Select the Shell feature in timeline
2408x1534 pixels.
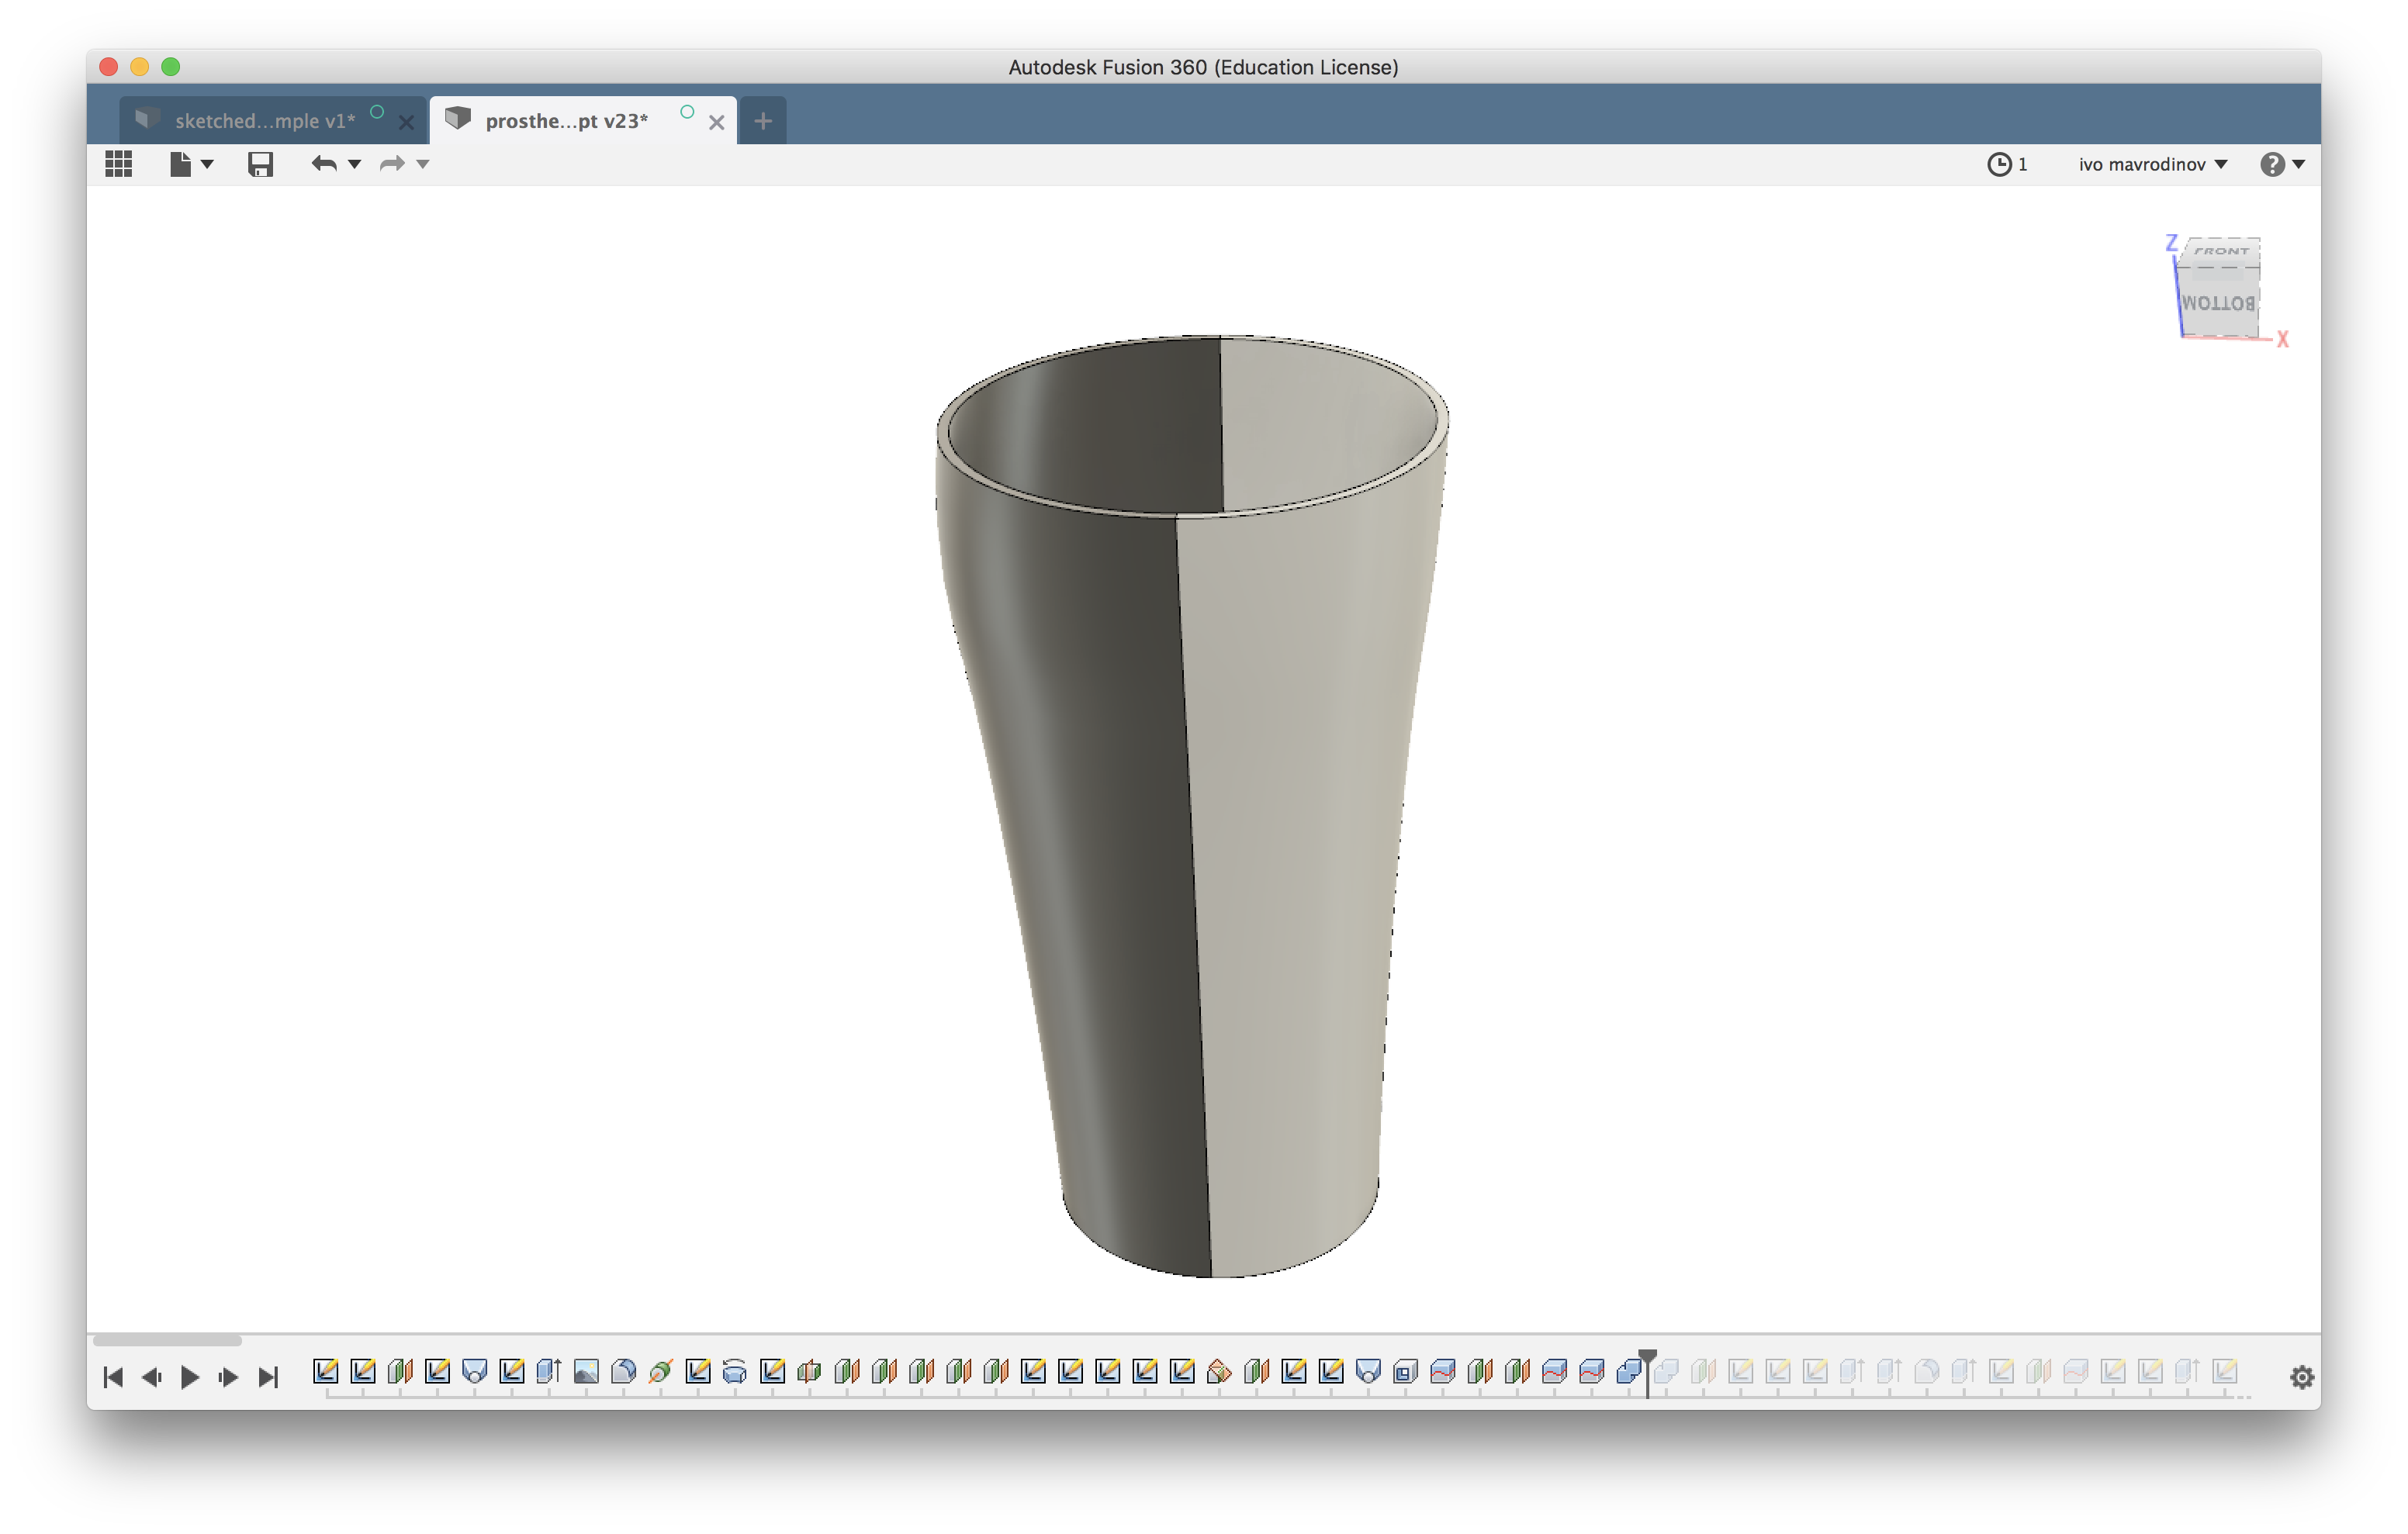(x=1405, y=1371)
